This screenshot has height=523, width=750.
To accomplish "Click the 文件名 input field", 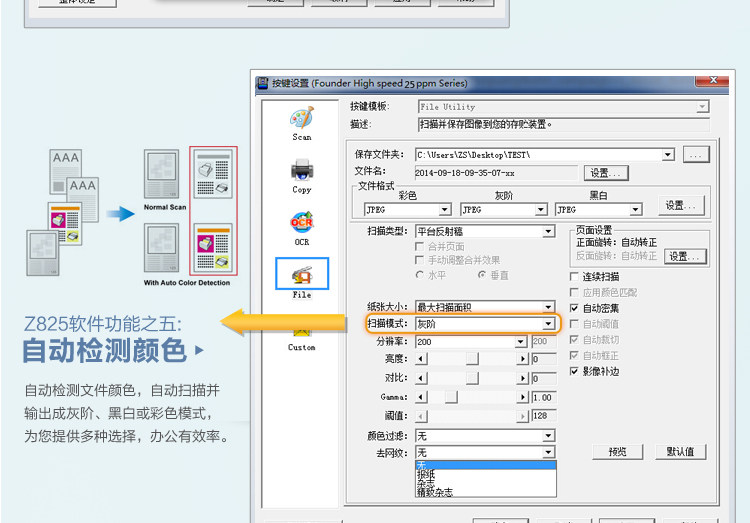I will pyautogui.click(x=496, y=173).
